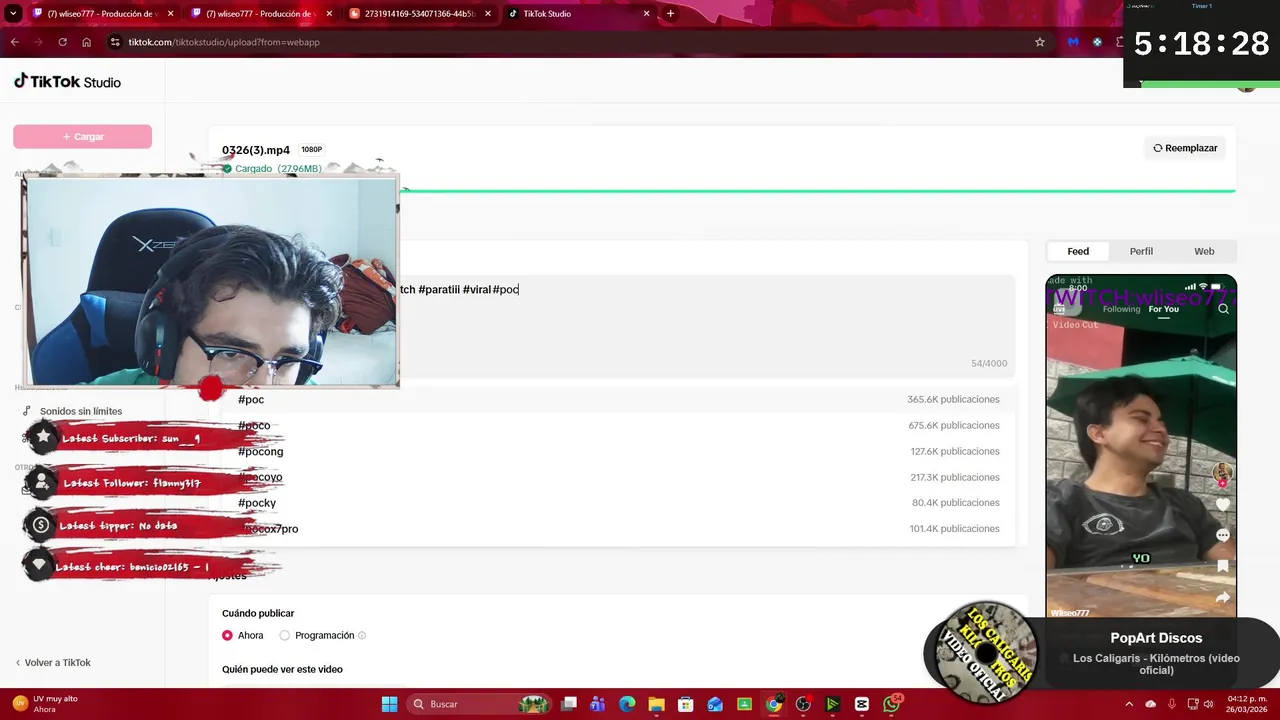Select the Following tab in phone preview
This screenshot has height=720, width=1280.
click(1121, 309)
